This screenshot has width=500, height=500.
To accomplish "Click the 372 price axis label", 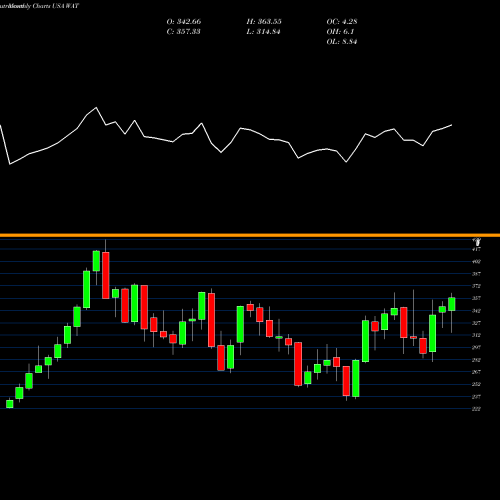I will 477,286.
